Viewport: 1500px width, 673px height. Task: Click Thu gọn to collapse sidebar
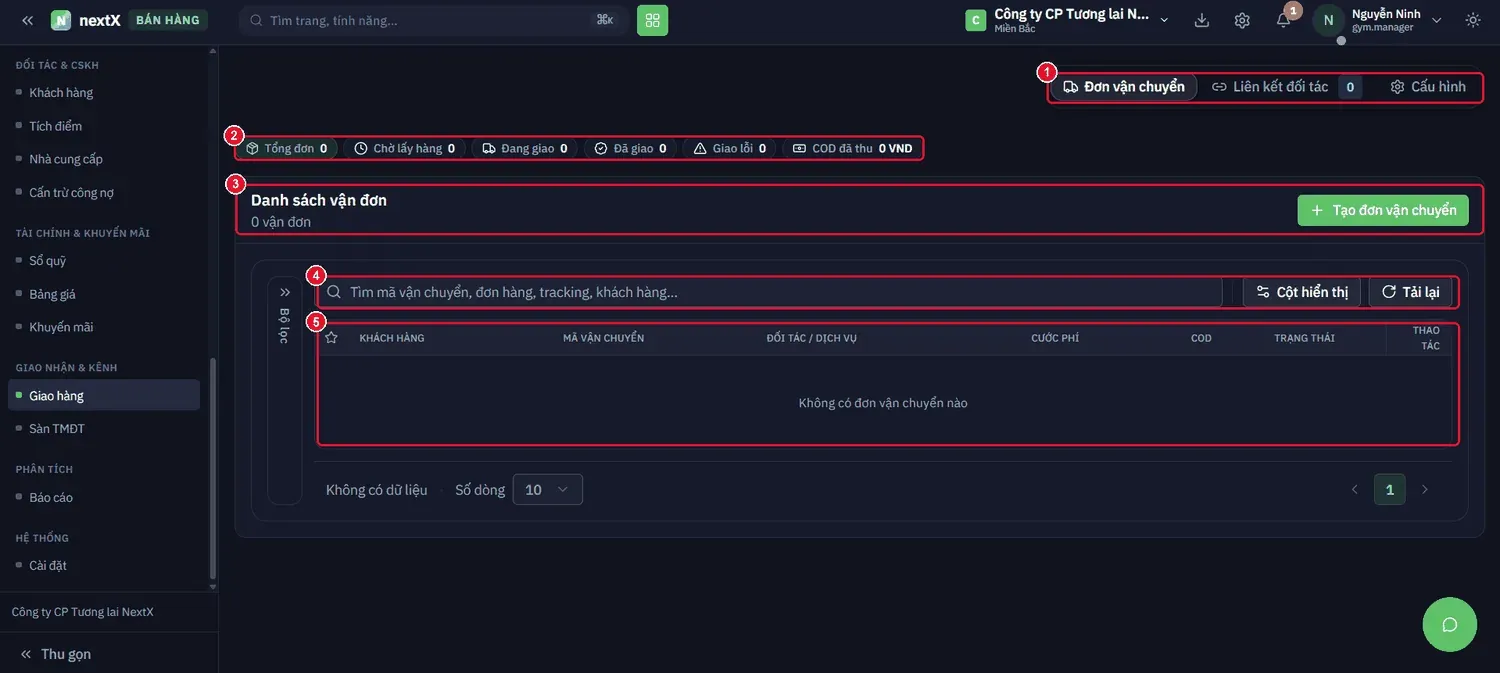pyautogui.click(x=55, y=654)
